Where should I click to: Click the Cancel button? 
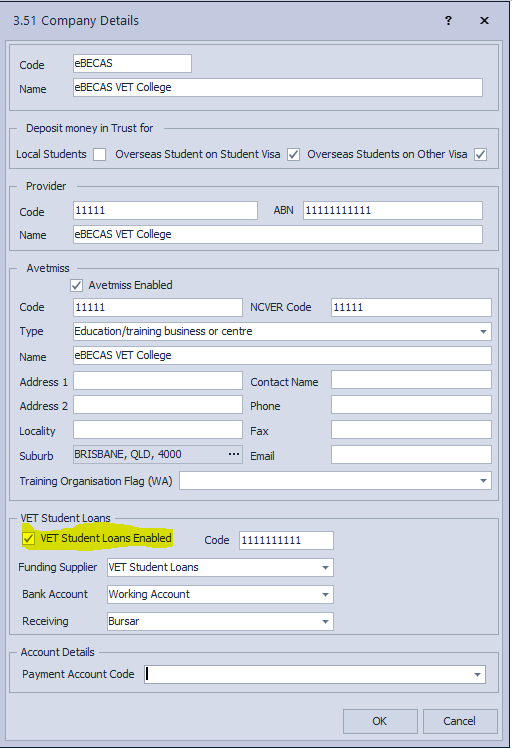tap(460, 721)
